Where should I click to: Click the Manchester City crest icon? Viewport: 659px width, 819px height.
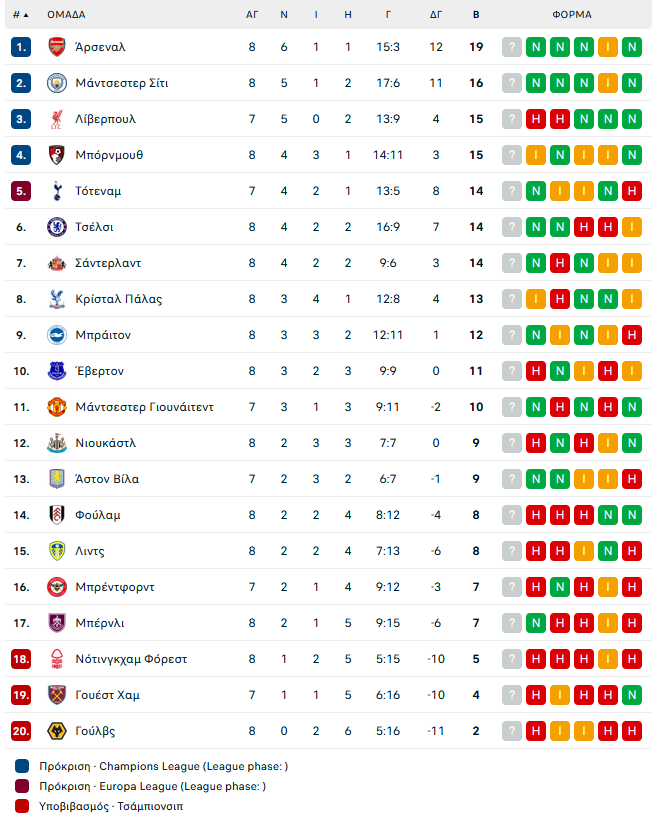click(x=57, y=83)
